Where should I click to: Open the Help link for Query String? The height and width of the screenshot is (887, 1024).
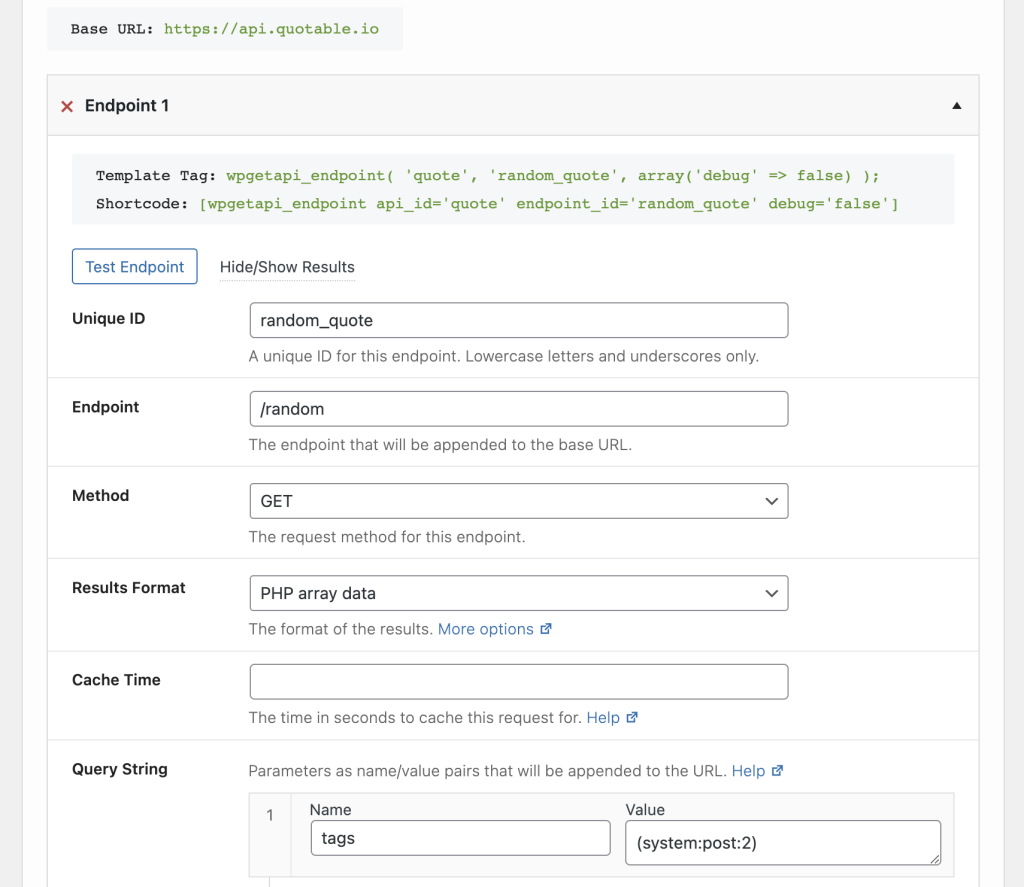750,770
